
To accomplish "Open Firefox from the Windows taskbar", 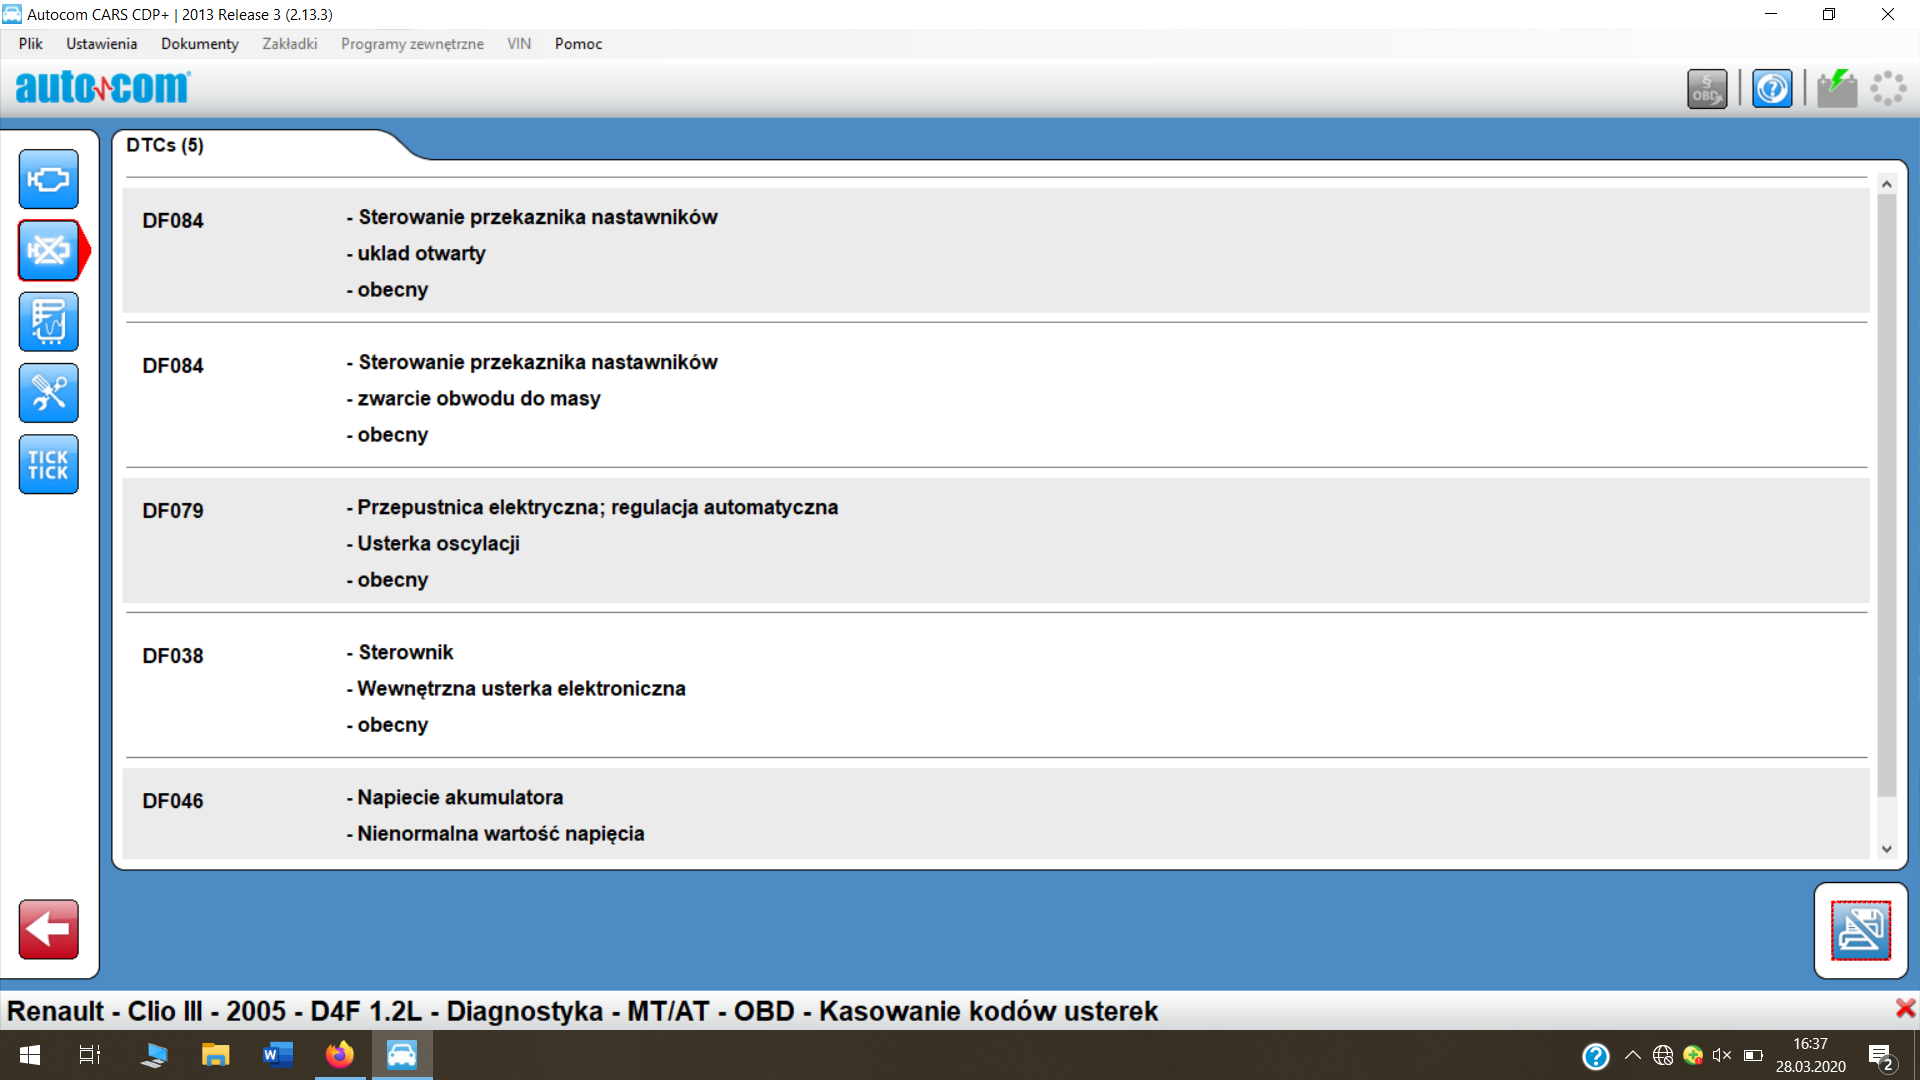I will (340, 1055).
